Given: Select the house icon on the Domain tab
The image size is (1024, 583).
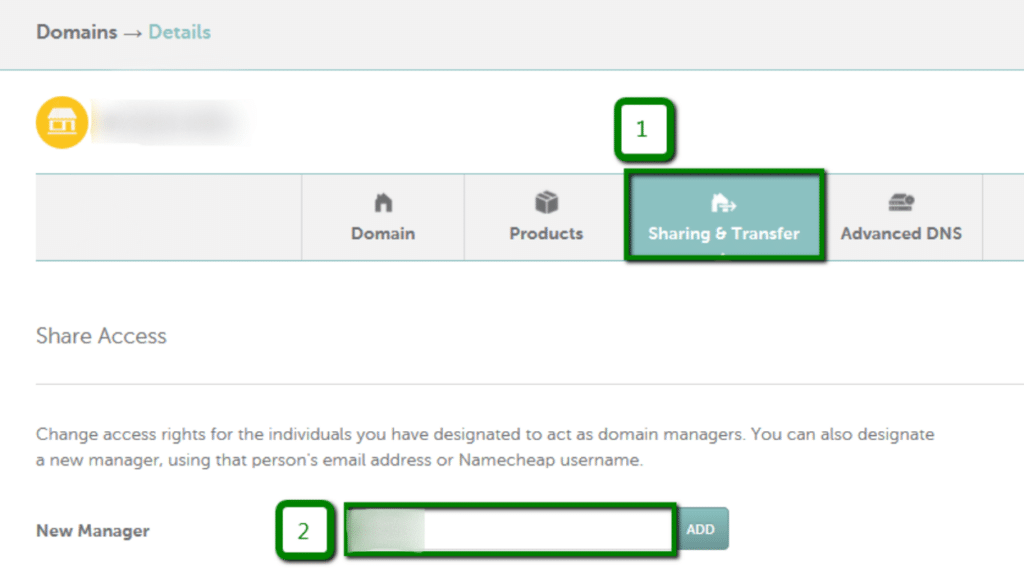Looking at the screenshot, I should tap(382, 203).
